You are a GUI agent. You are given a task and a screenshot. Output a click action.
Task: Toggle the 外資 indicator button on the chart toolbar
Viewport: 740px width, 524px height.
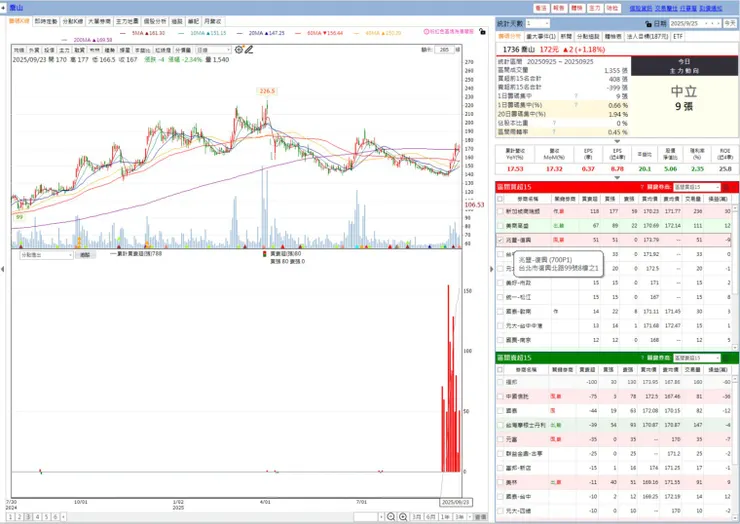34,50
